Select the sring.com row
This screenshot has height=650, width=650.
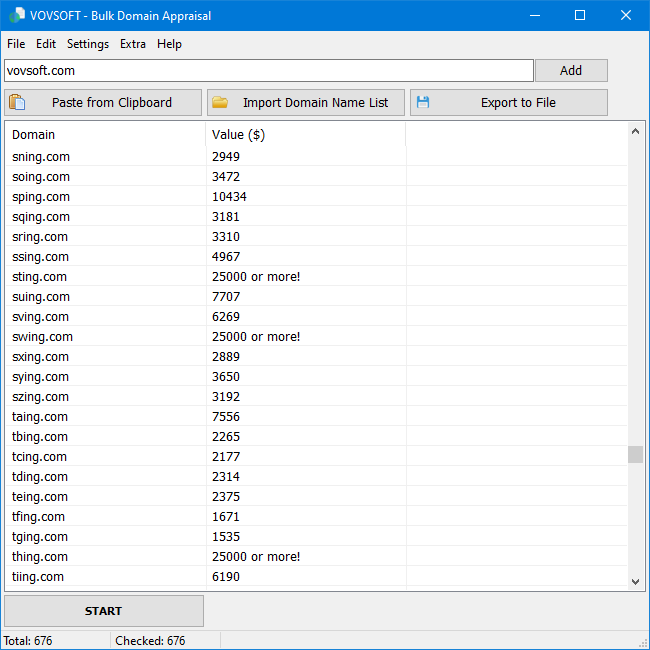pos(316,237)
